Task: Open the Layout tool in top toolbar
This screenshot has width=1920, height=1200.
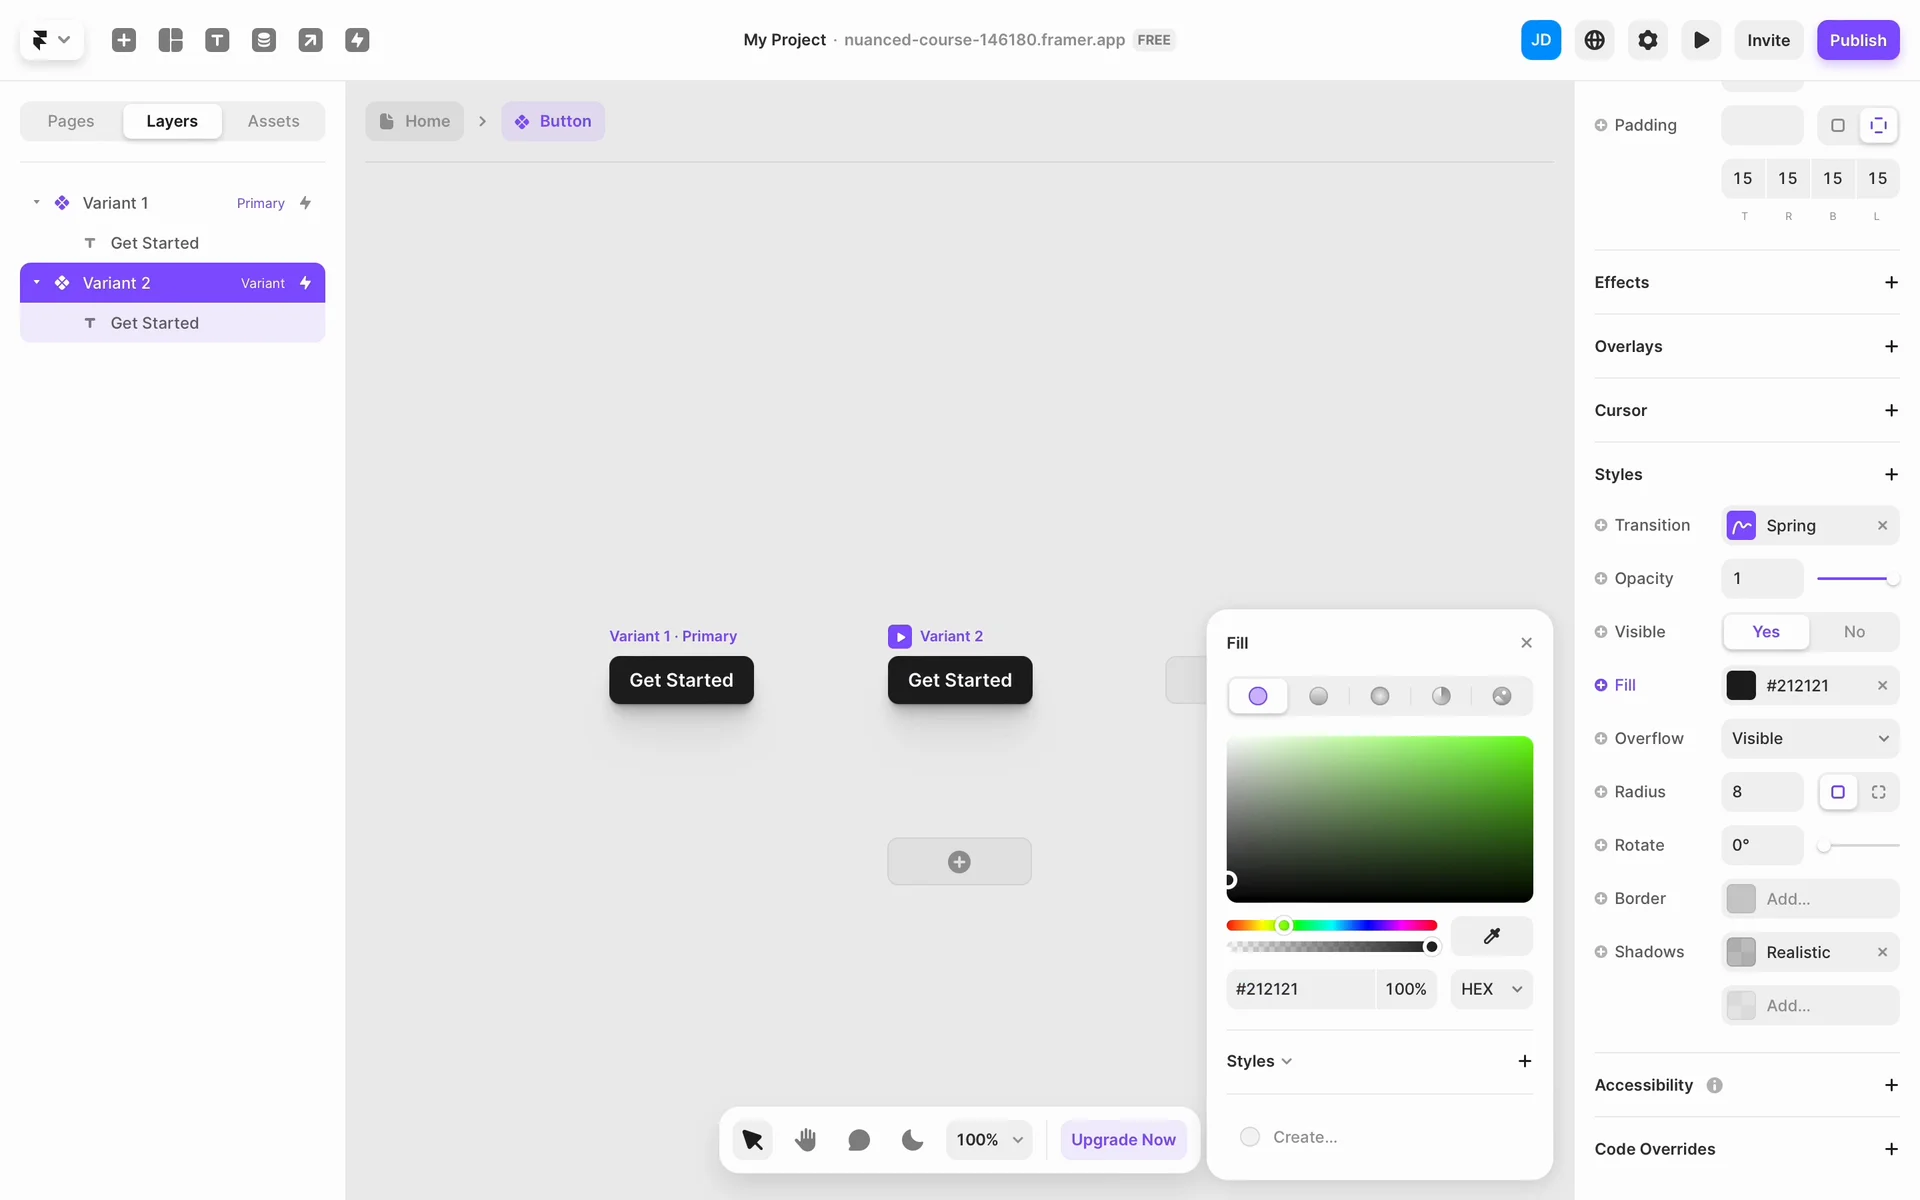Action: pos(171,40)
